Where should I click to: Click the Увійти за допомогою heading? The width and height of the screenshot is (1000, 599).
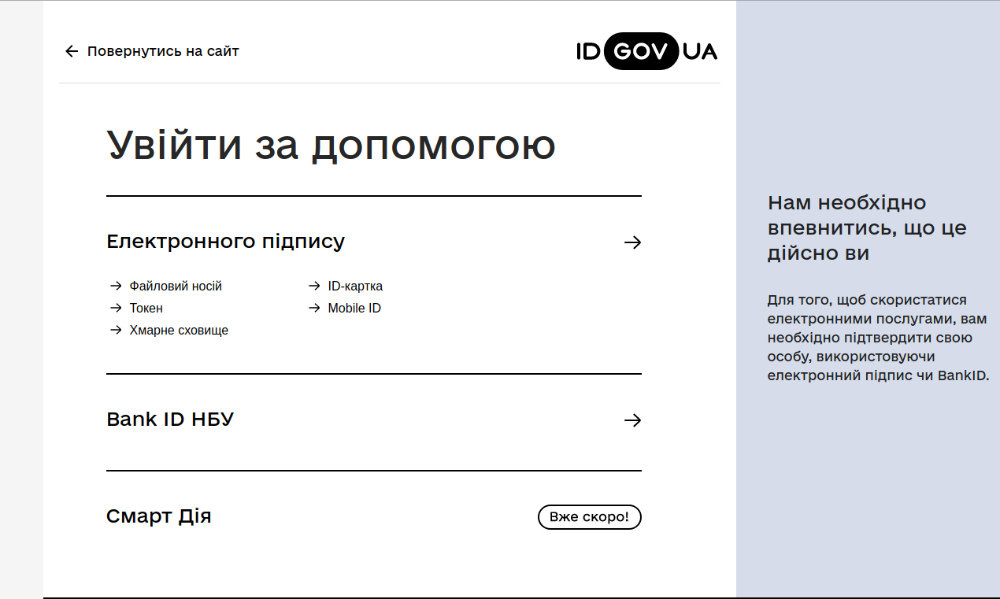tap(331, 145)
